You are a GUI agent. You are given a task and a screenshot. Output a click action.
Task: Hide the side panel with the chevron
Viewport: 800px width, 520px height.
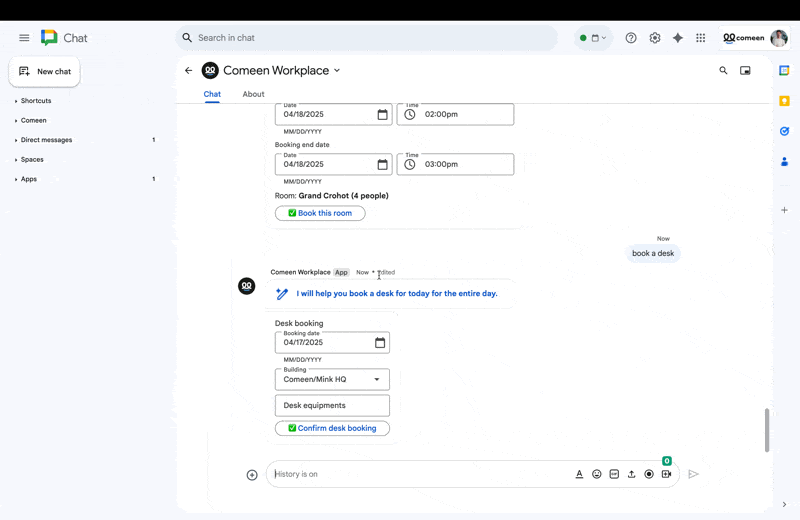[784, 505]
